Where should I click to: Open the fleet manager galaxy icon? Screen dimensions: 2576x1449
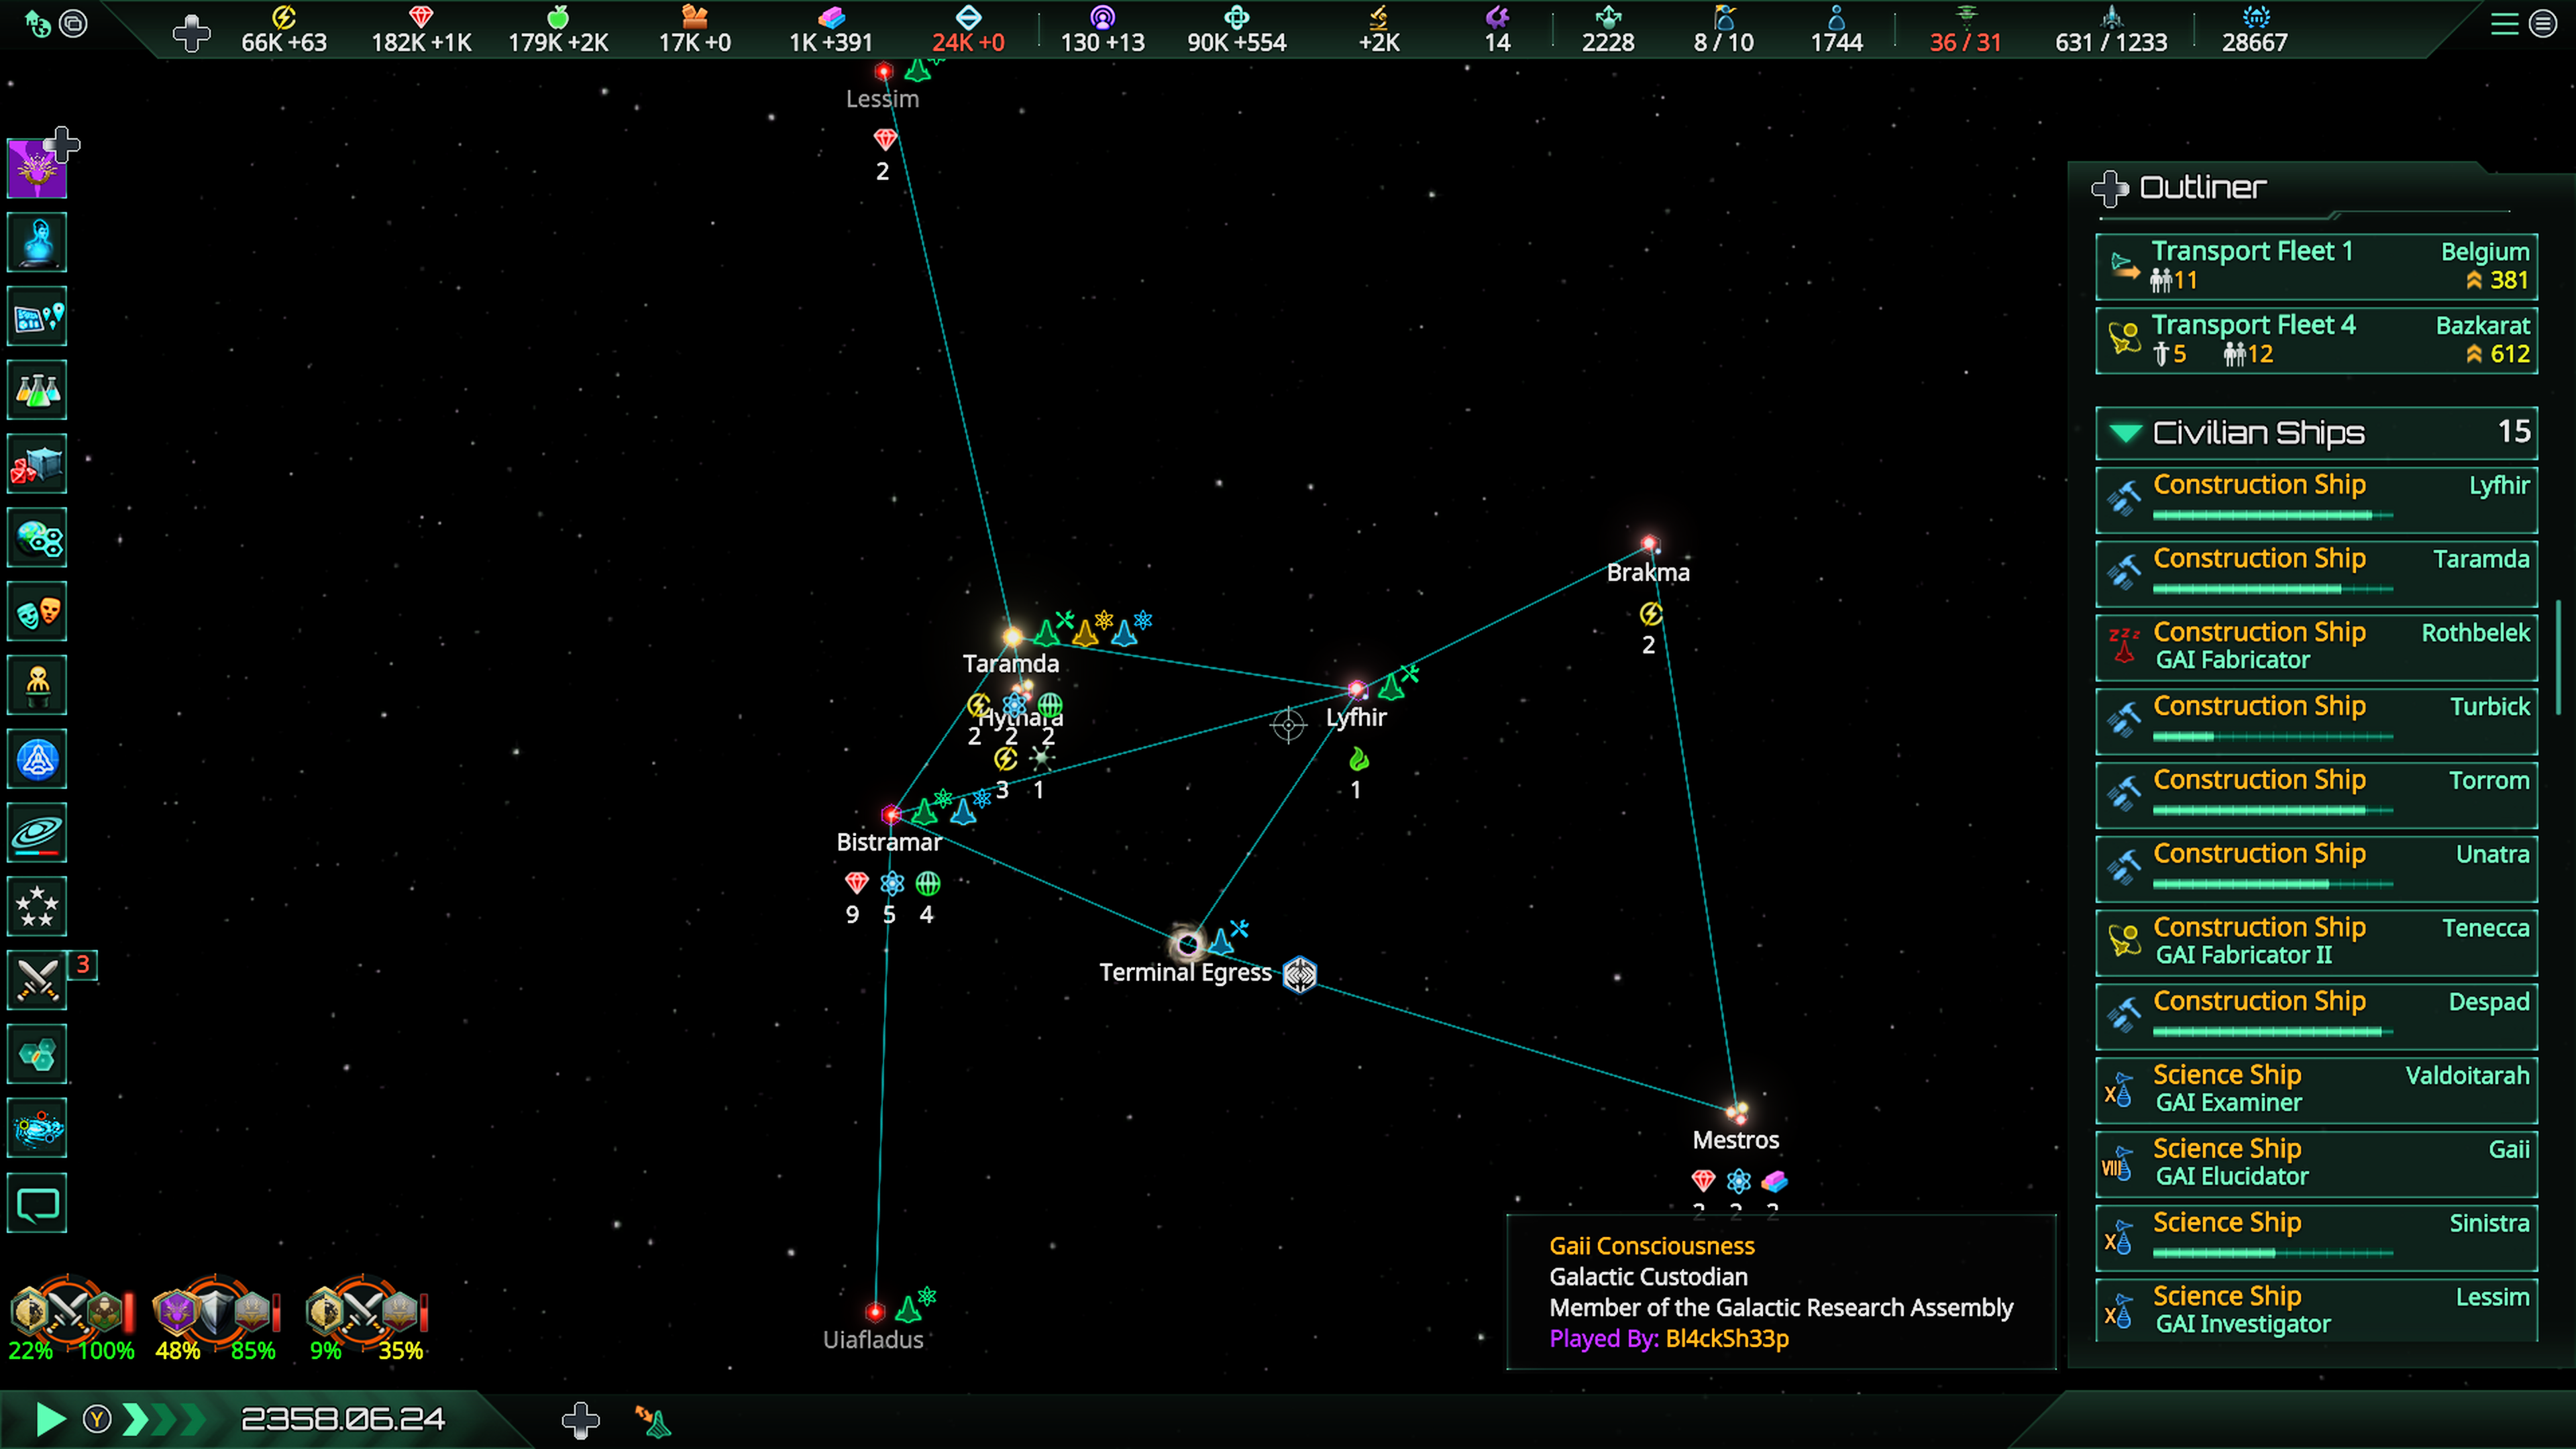pyautogui.click(x=37, y=833)
